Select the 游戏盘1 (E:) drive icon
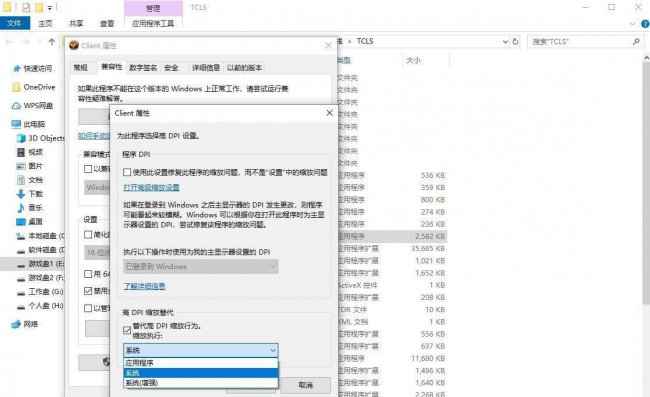Image resolution: width=650 pixels, height=397 pixels. click(21, 264)
